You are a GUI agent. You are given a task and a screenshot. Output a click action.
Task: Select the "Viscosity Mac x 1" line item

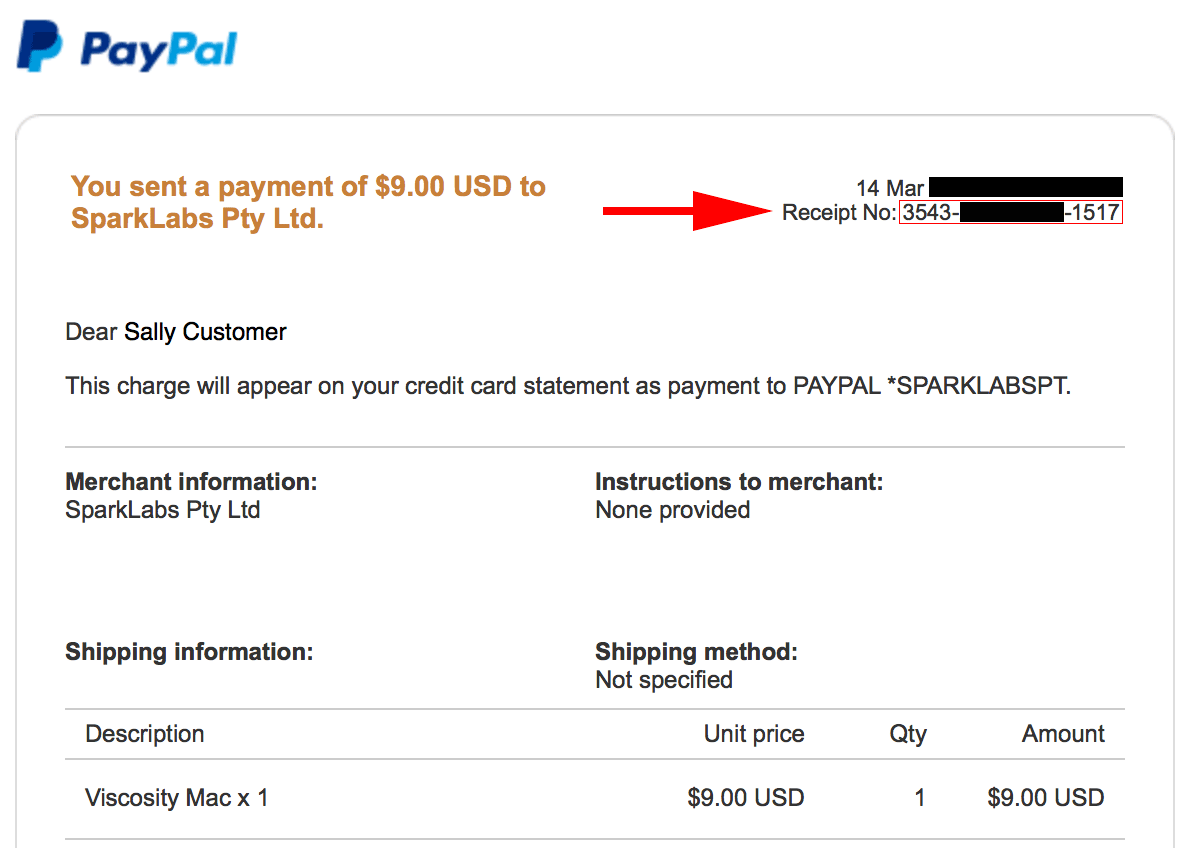[177, 798]
